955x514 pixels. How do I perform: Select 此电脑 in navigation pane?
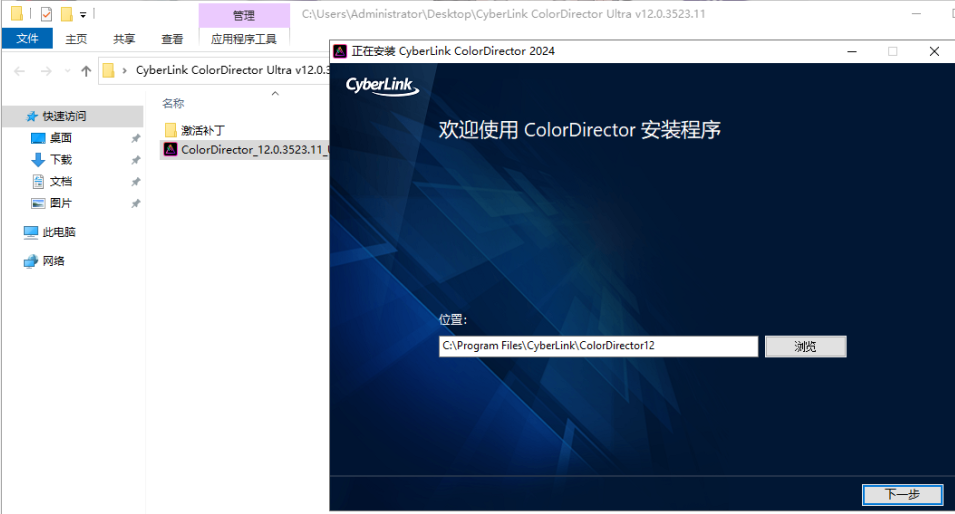coord(59,232)
